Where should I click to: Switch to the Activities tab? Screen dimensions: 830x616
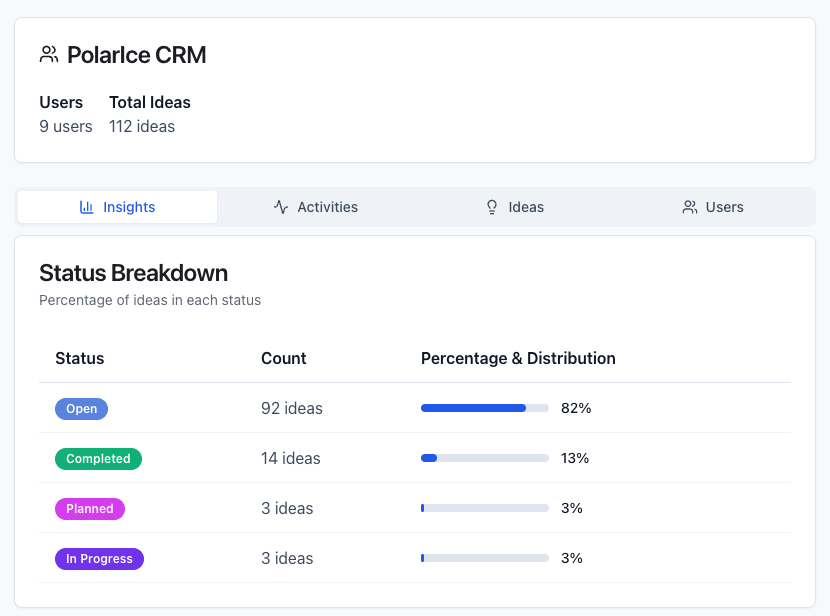pyautogui.click(x=317, y=207)
